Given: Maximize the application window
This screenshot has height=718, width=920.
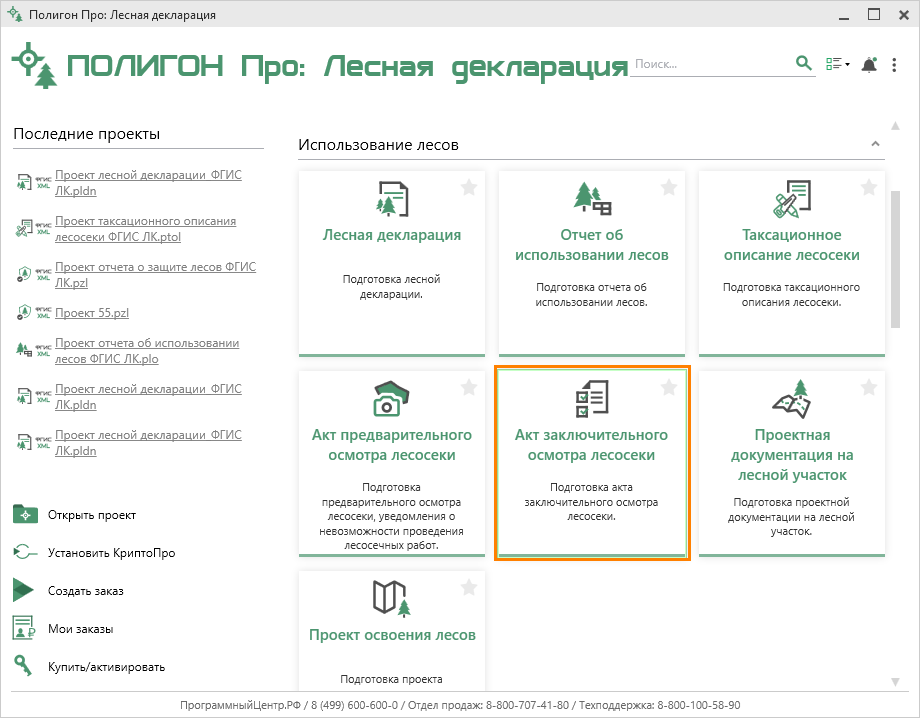Looking at the screenshot, I should point(874,15).
